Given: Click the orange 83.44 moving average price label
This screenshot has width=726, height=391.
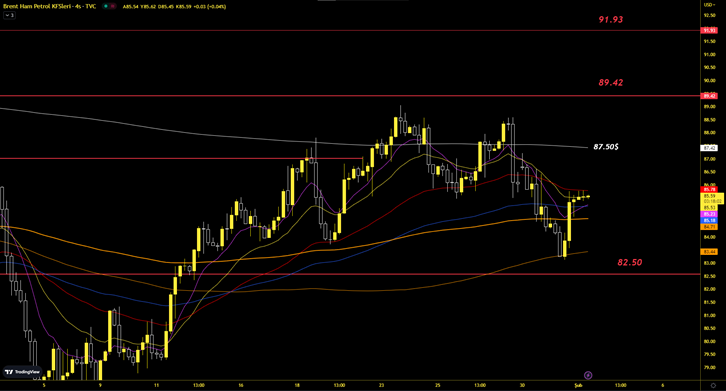Looking at the screenshot, I should 709,252.
